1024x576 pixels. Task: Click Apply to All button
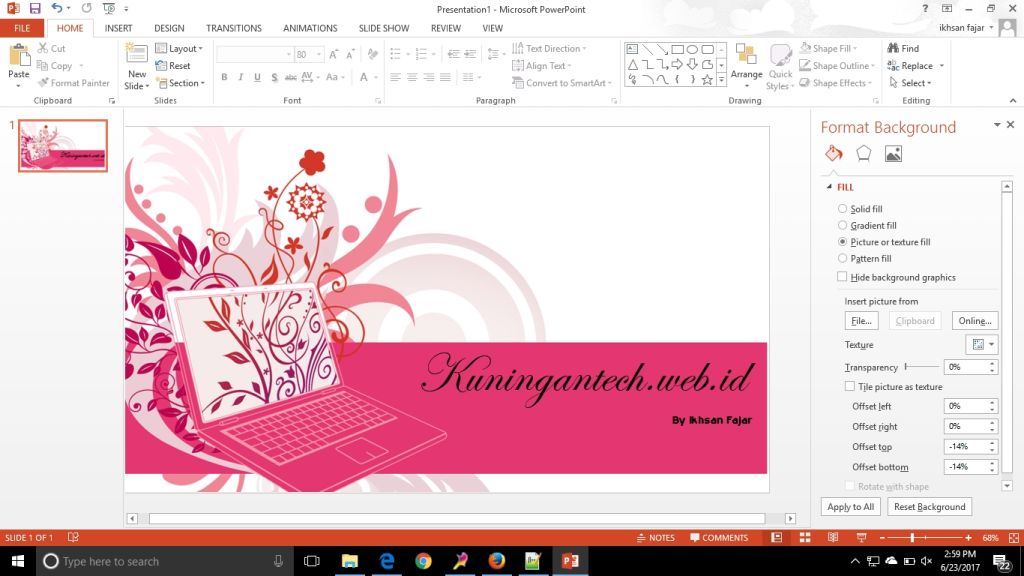click(850, 507)
